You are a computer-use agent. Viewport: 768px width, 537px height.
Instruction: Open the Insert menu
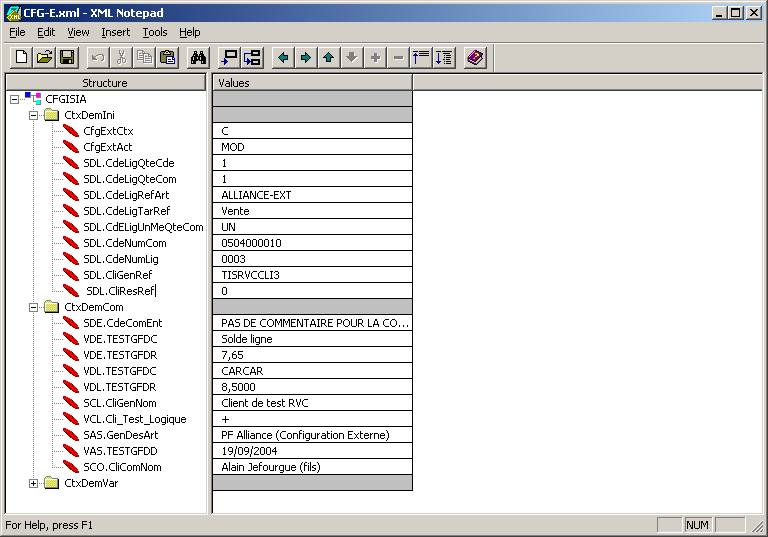(x=115, y=32)
